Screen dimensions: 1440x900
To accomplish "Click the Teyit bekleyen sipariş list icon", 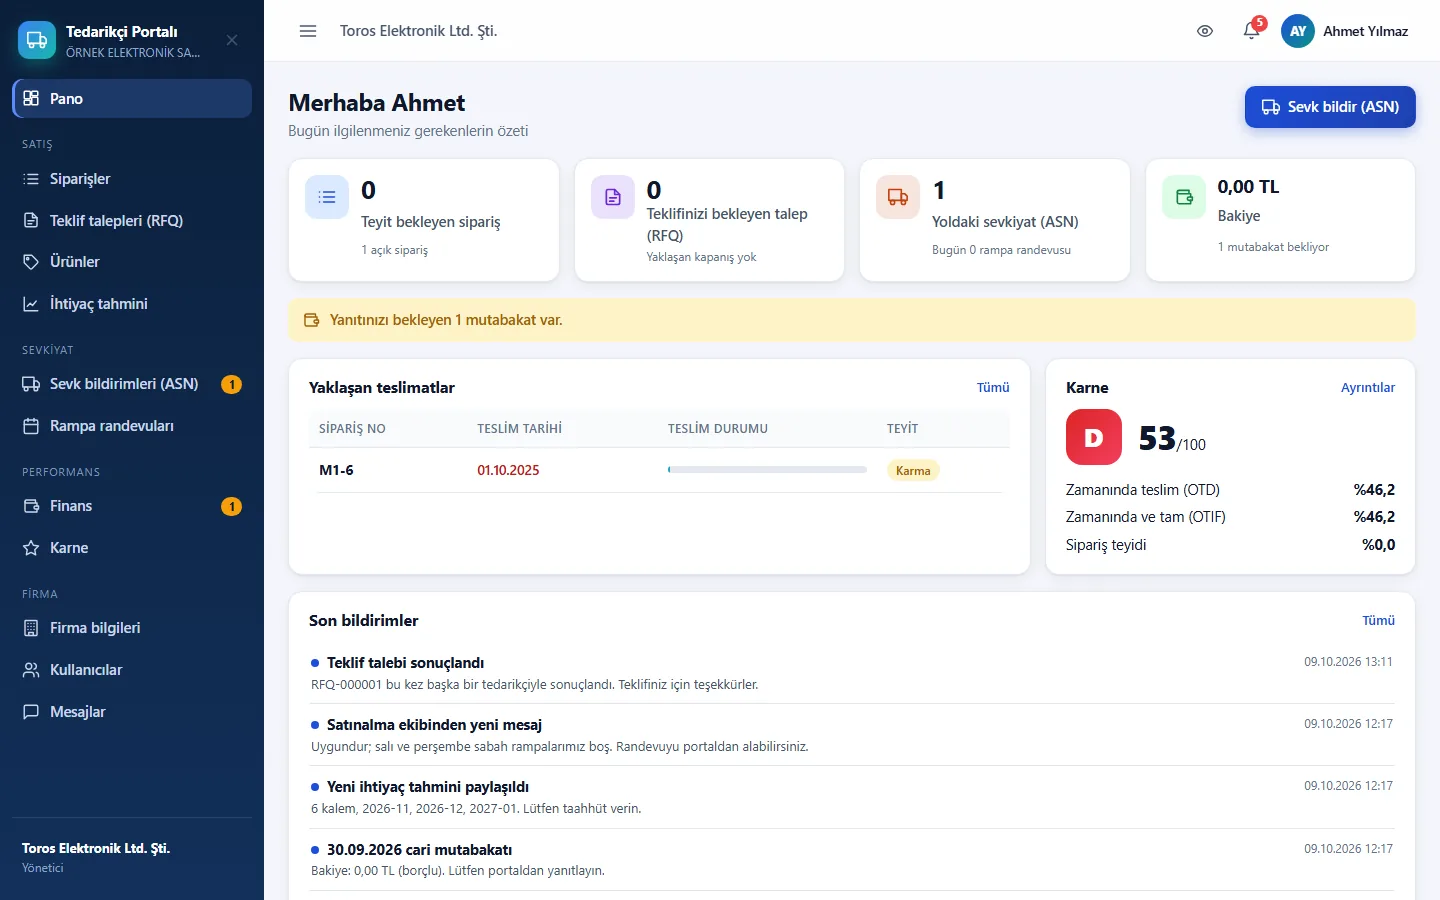I will tap(327, 197).
